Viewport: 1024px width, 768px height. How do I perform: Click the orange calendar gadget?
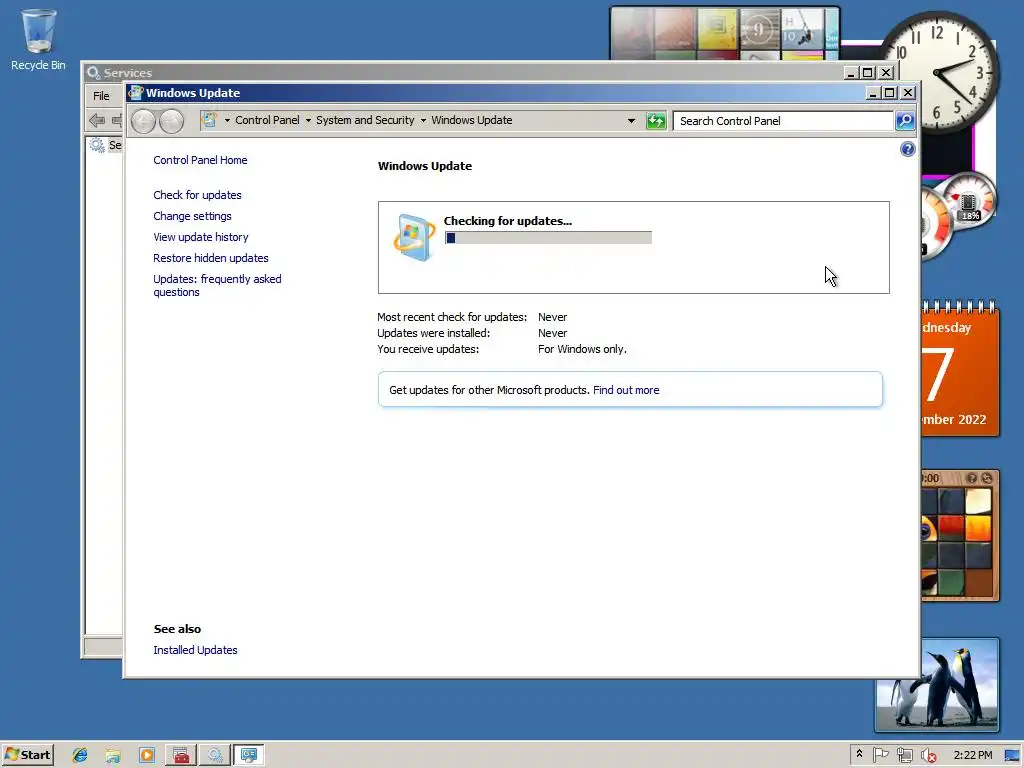[960, 370]
